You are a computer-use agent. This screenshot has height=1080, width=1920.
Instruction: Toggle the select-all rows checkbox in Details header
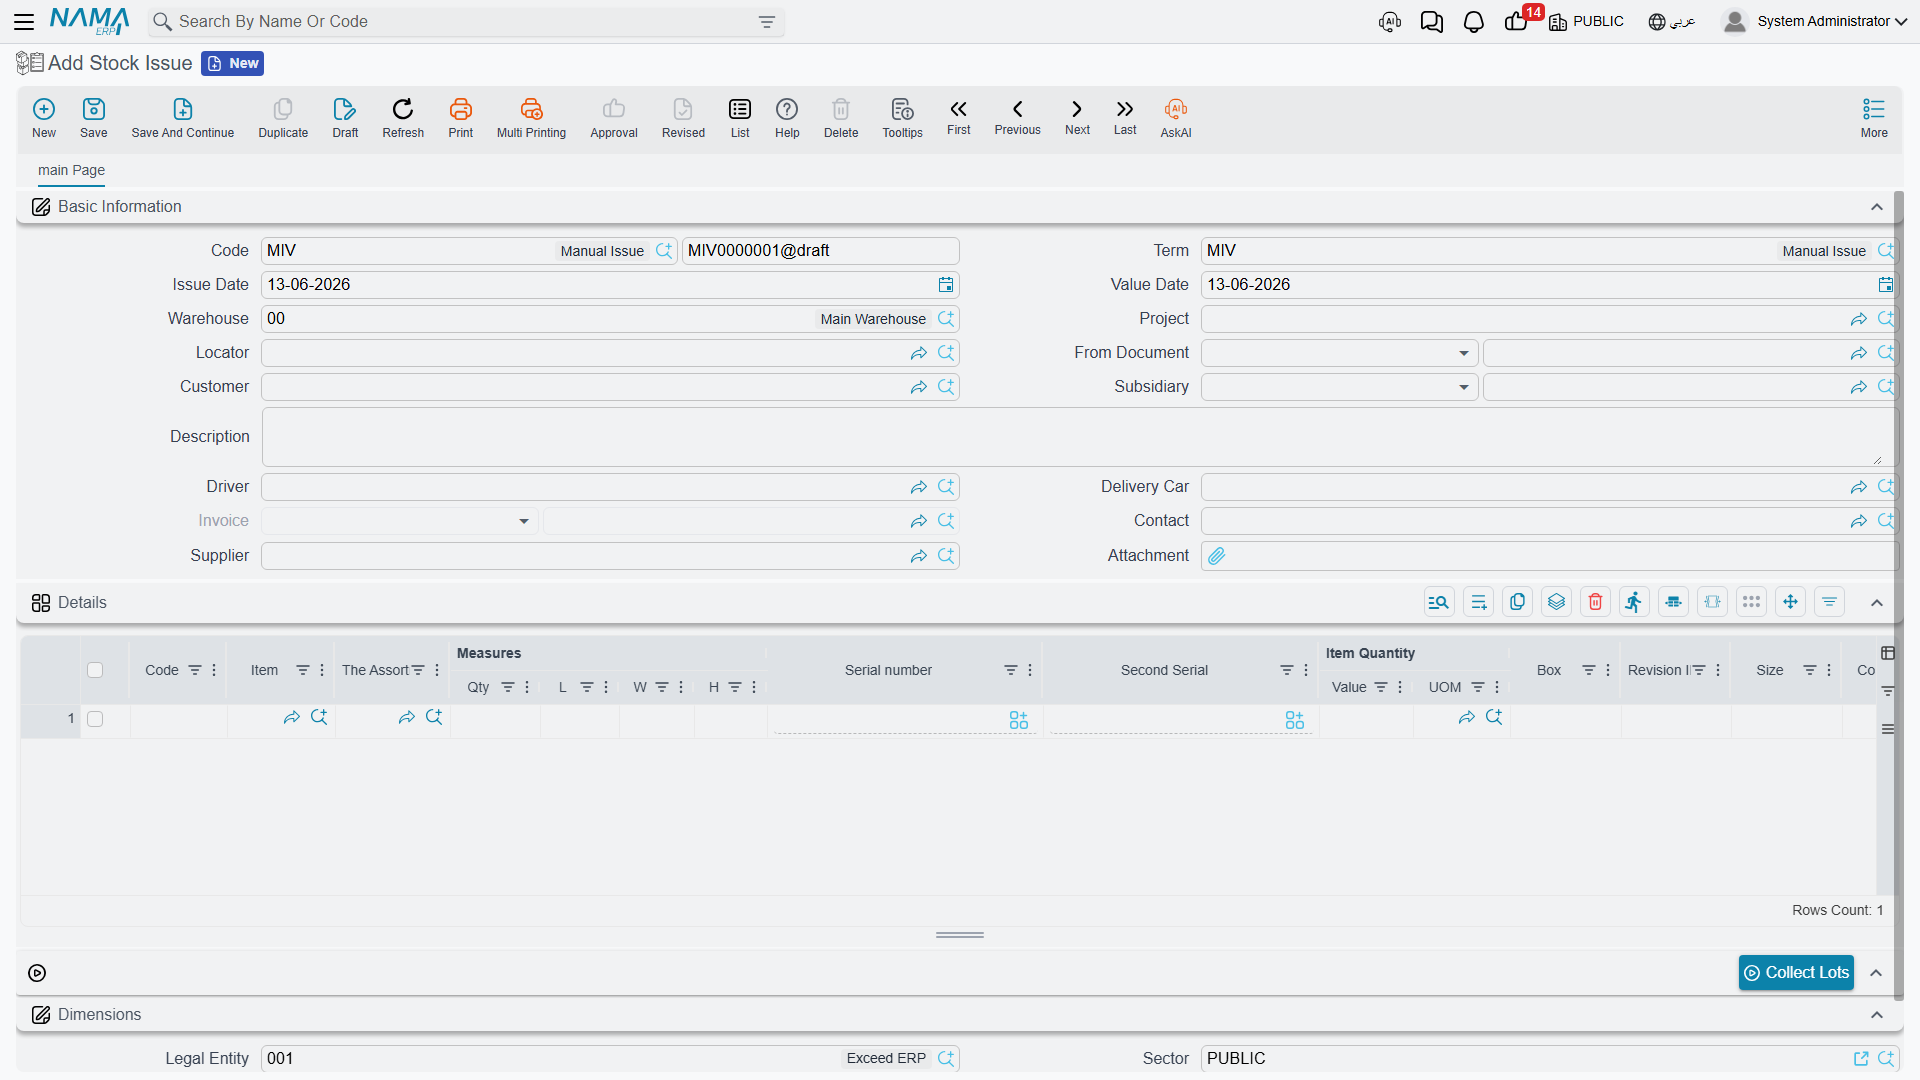click(95, 670)
